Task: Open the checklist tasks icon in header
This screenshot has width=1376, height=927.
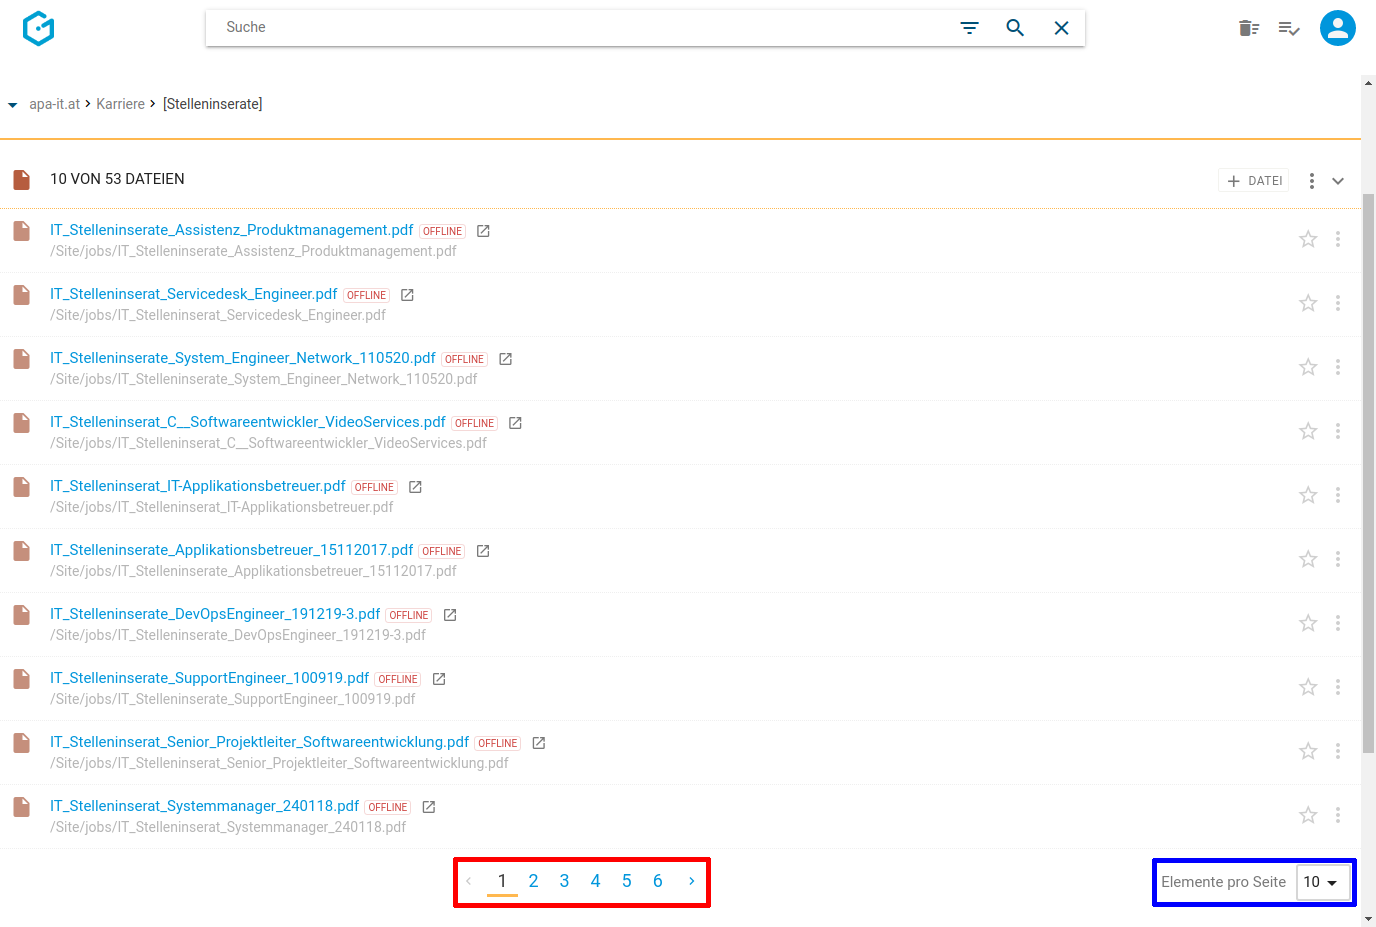Action: point(1289,28)
